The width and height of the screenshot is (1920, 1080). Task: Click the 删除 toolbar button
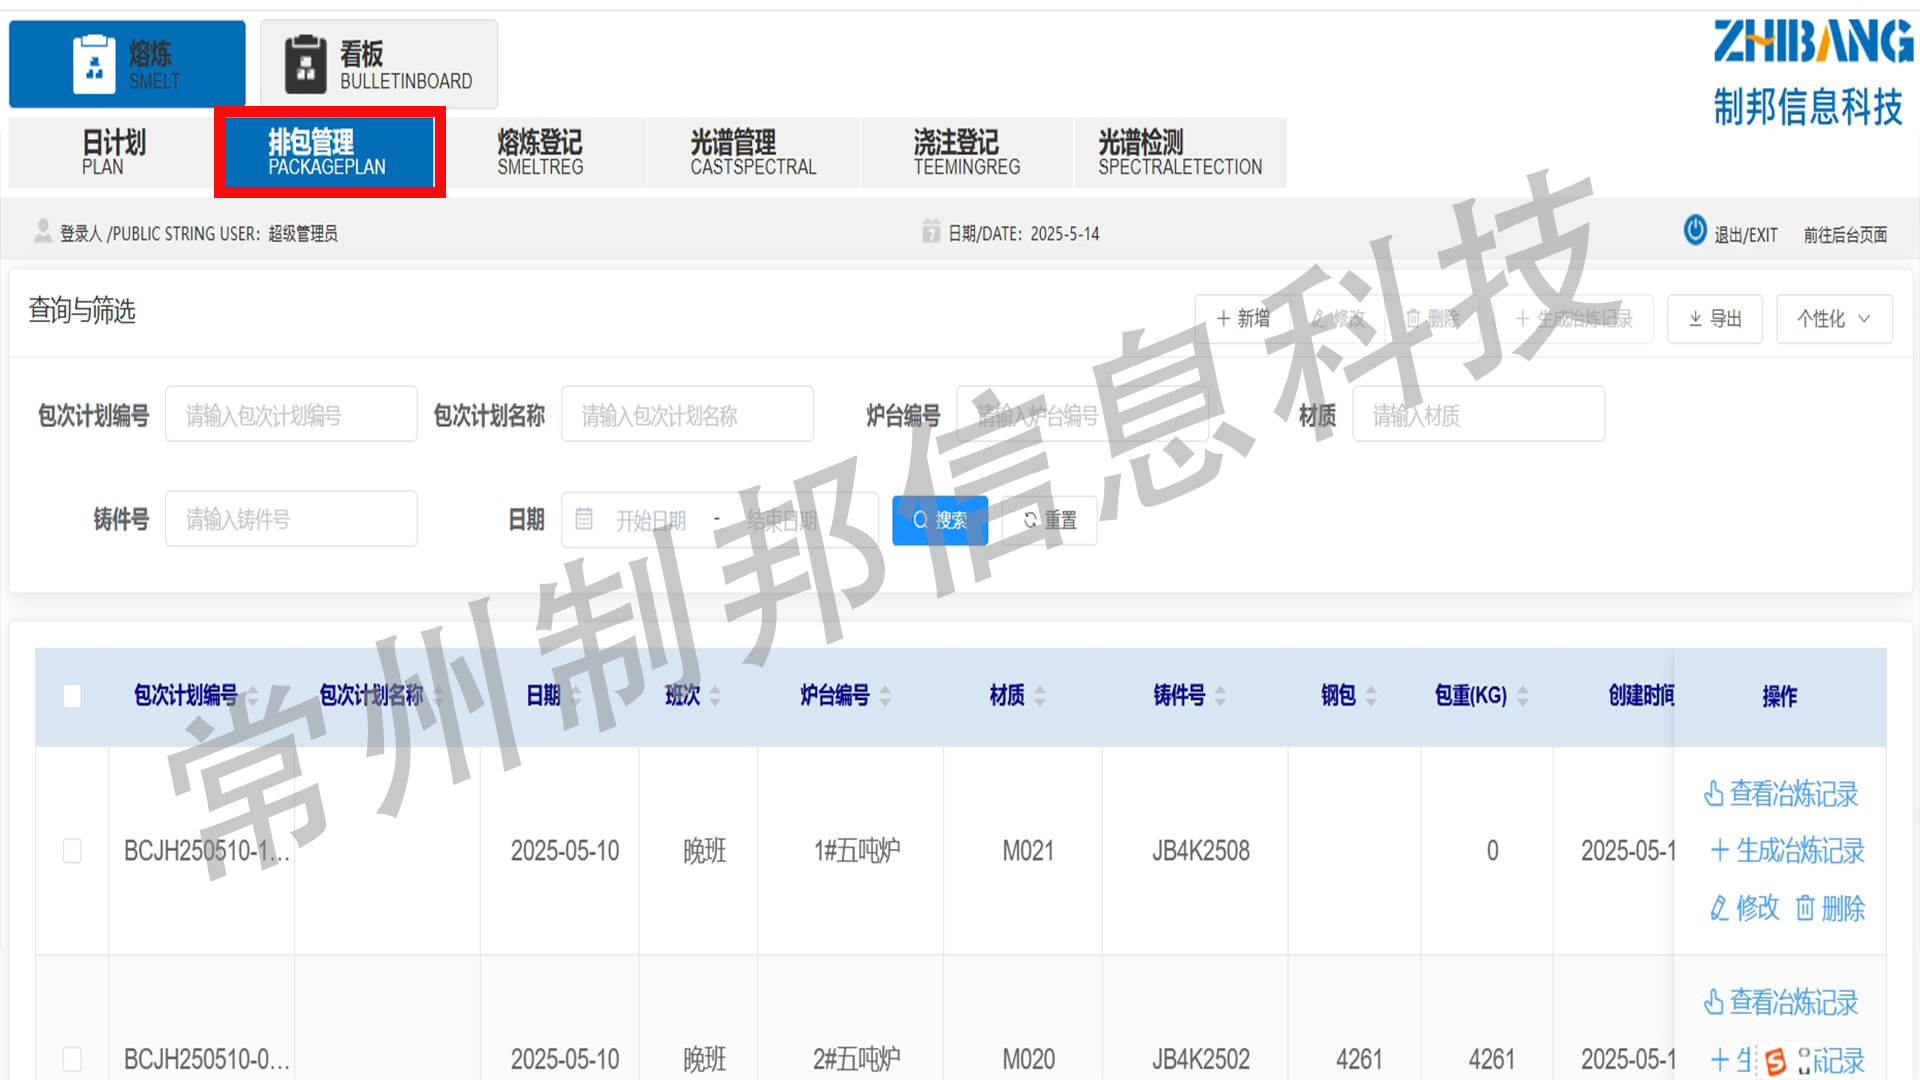(x=1432, y=318)
